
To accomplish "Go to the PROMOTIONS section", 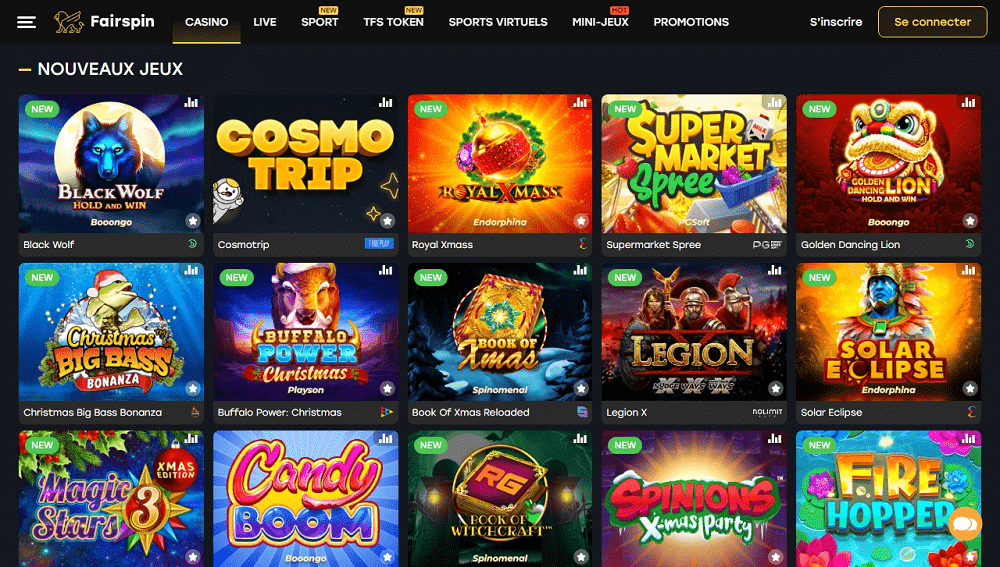I will (x=691, y=22).
